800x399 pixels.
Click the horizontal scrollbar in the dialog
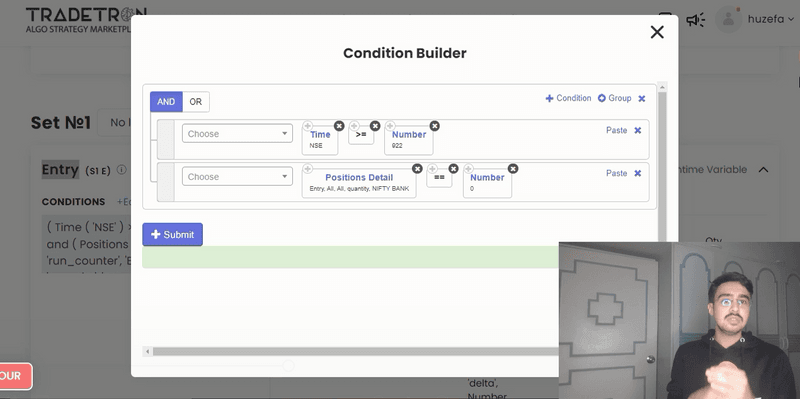[356, 352]
